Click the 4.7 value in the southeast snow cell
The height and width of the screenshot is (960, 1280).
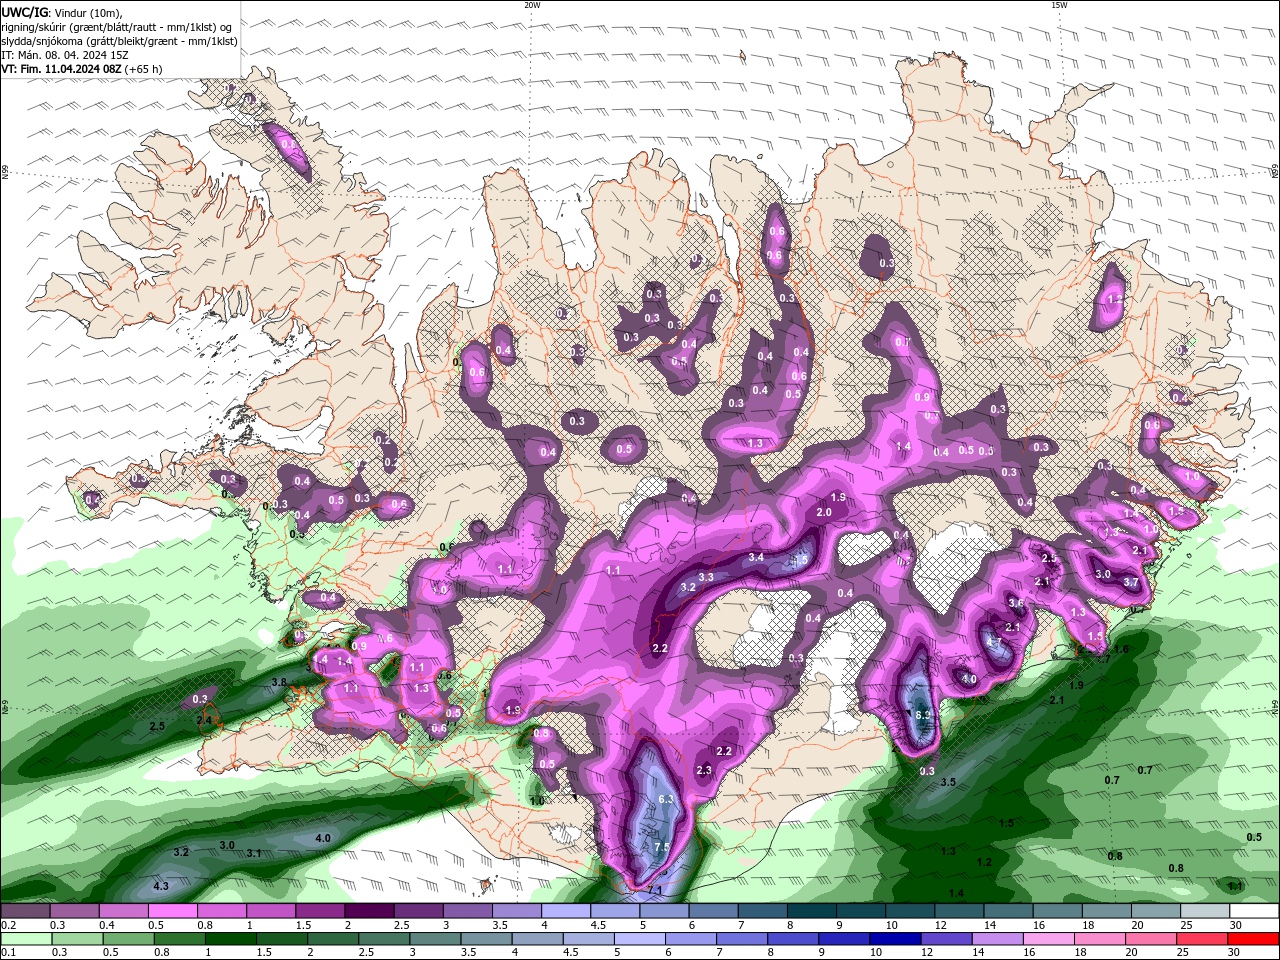pyautogui.click(x=995, y=641)
